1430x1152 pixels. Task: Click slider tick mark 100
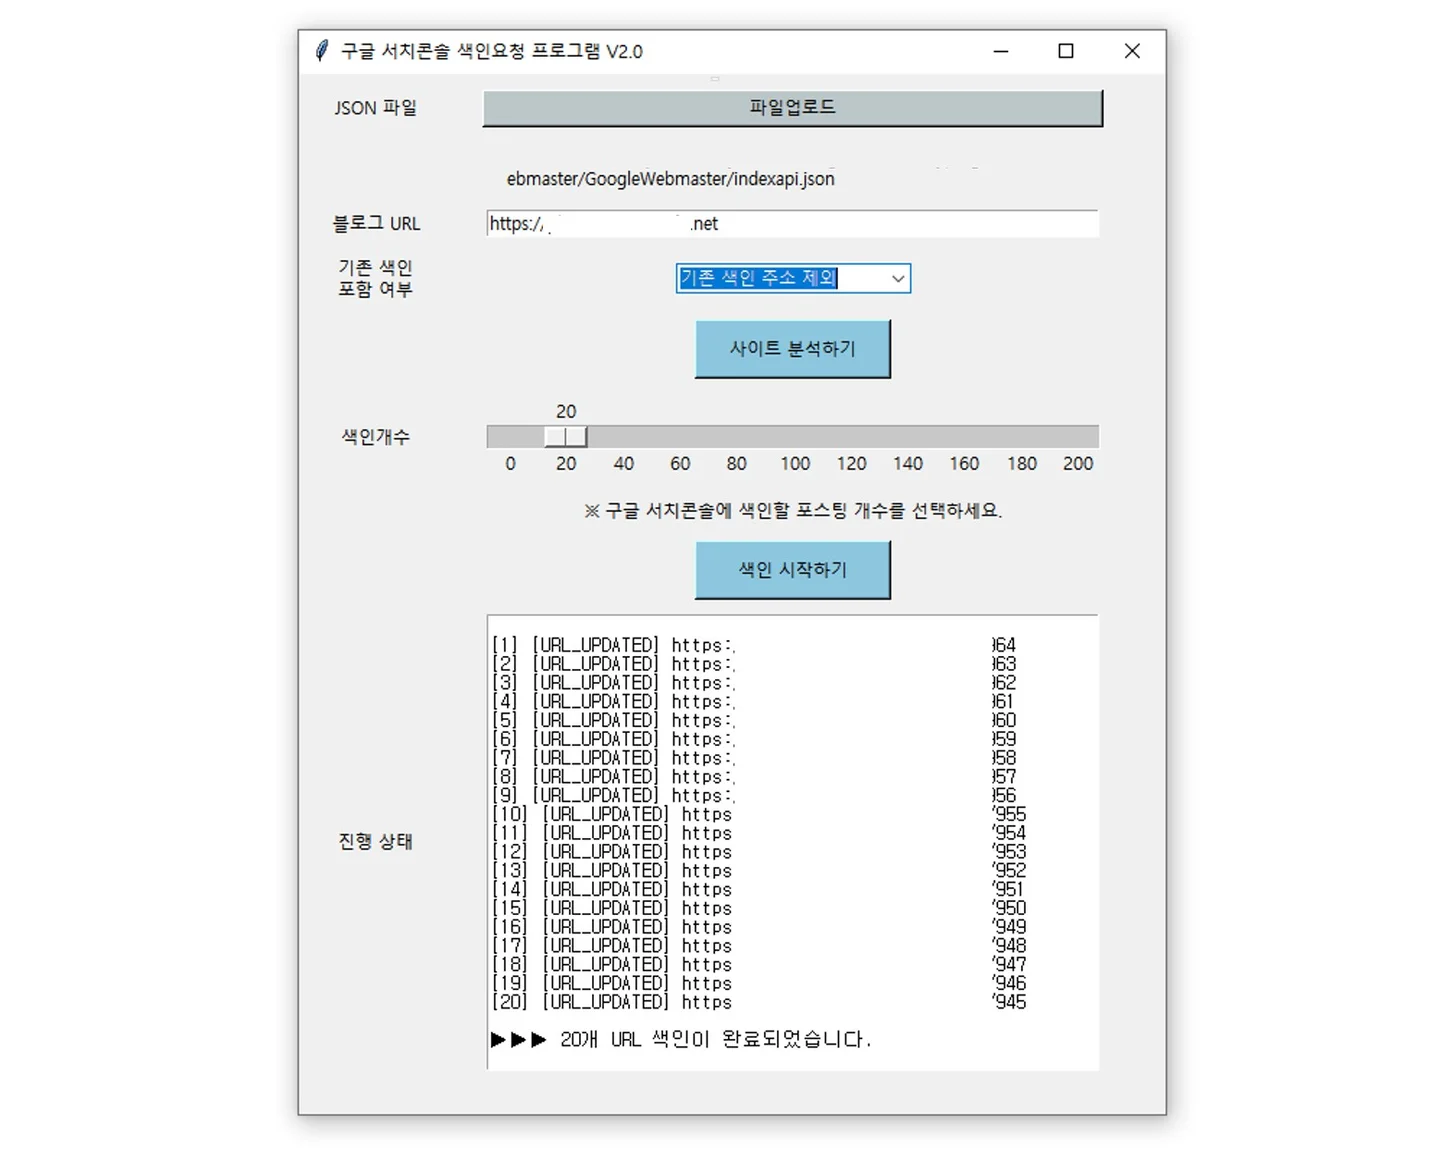pyautogui.click(x=795, y=464)
